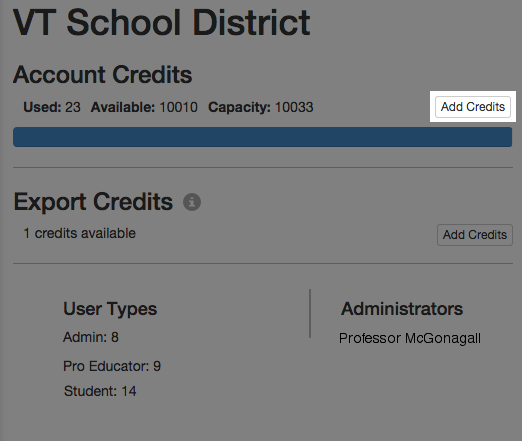Screen dimensions: 522x441
Task: Click the Export Credits heading
Action: click(x=93, y=202)
